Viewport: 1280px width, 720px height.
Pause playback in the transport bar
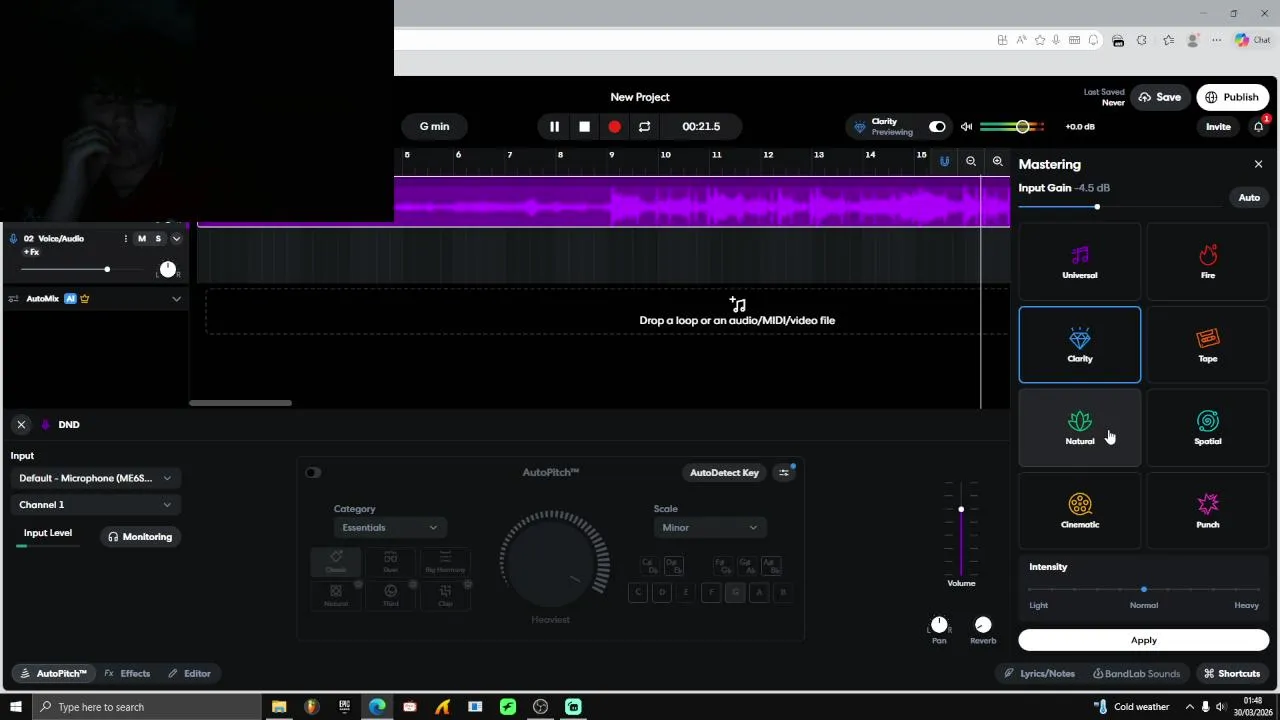pyautogui.click(x=554, y=127)
